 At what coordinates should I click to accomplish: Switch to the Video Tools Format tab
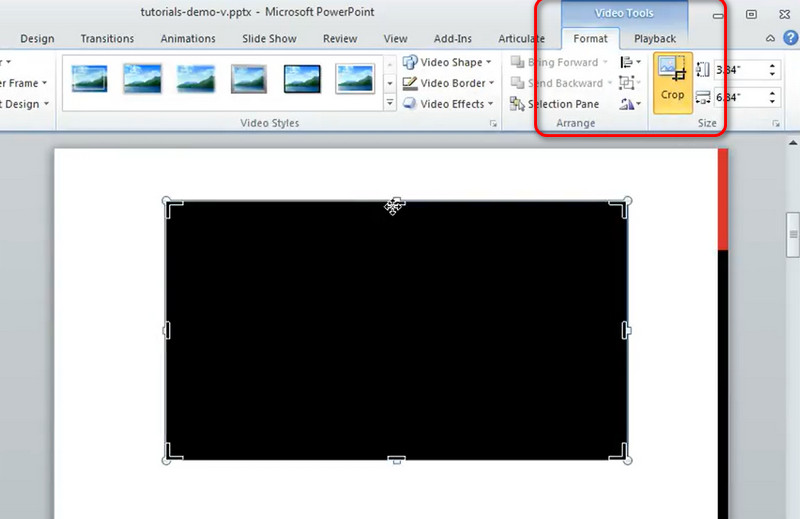coord(590,39)
